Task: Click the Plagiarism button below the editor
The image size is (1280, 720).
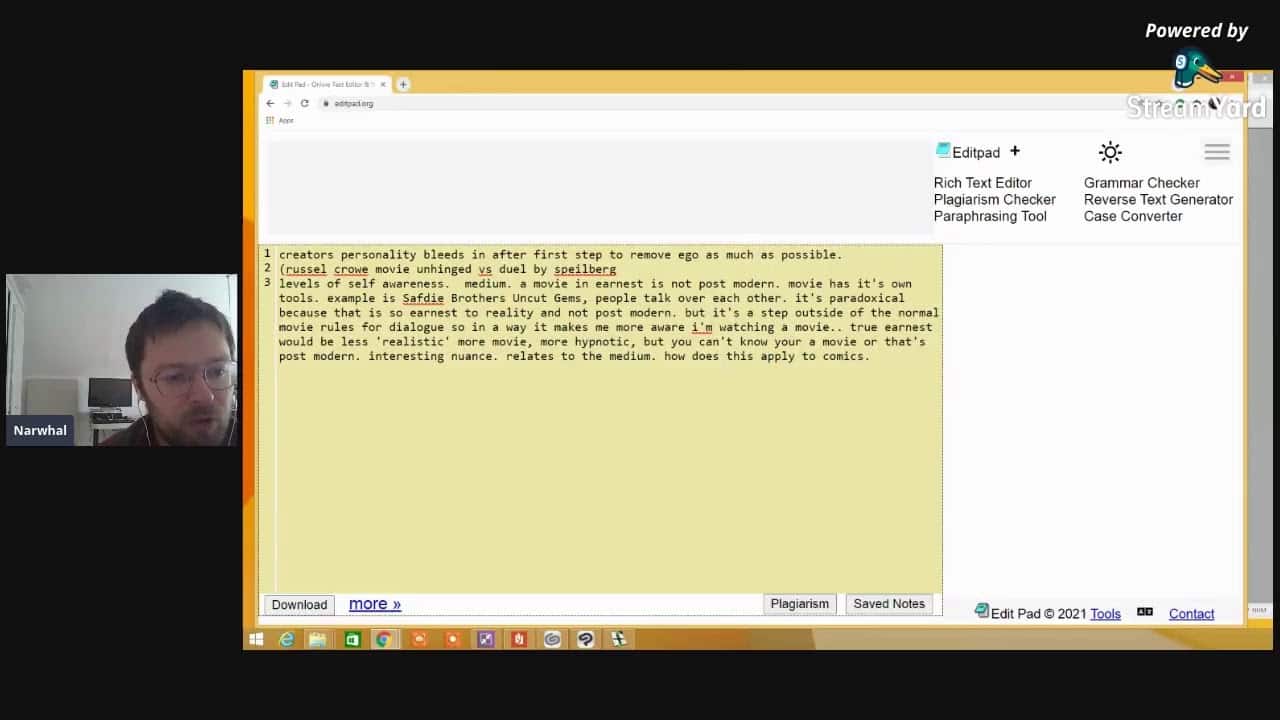Action: pyautogui.click(x=799, y=604)
